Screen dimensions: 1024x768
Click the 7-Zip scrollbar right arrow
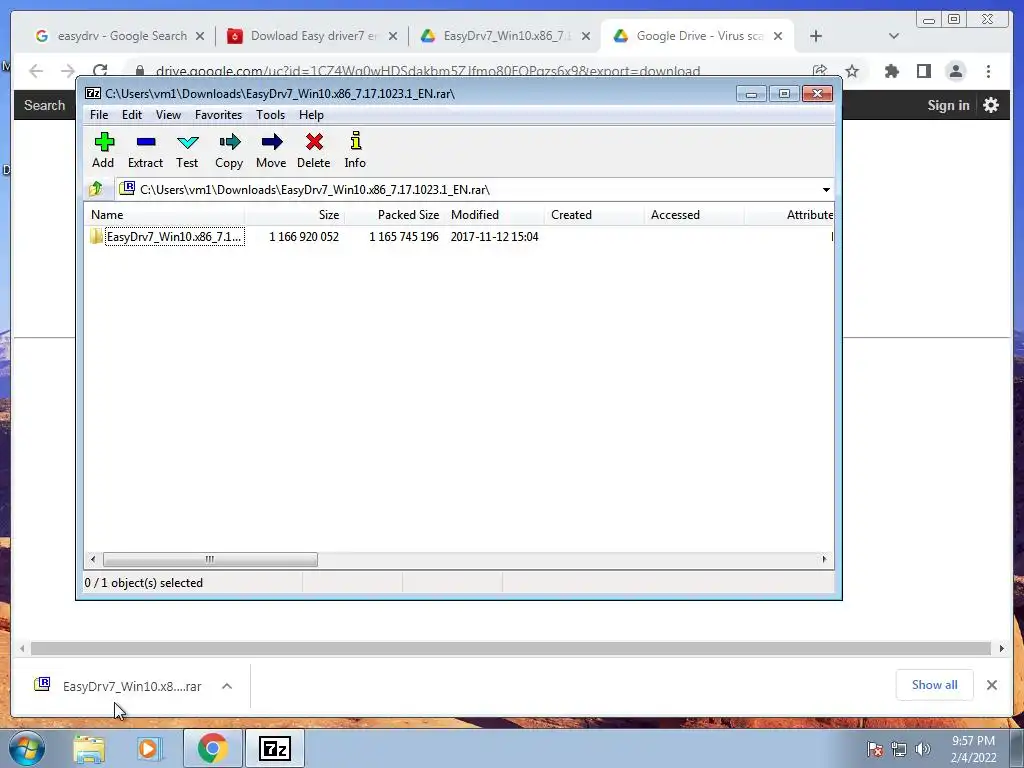click(824, 559)
